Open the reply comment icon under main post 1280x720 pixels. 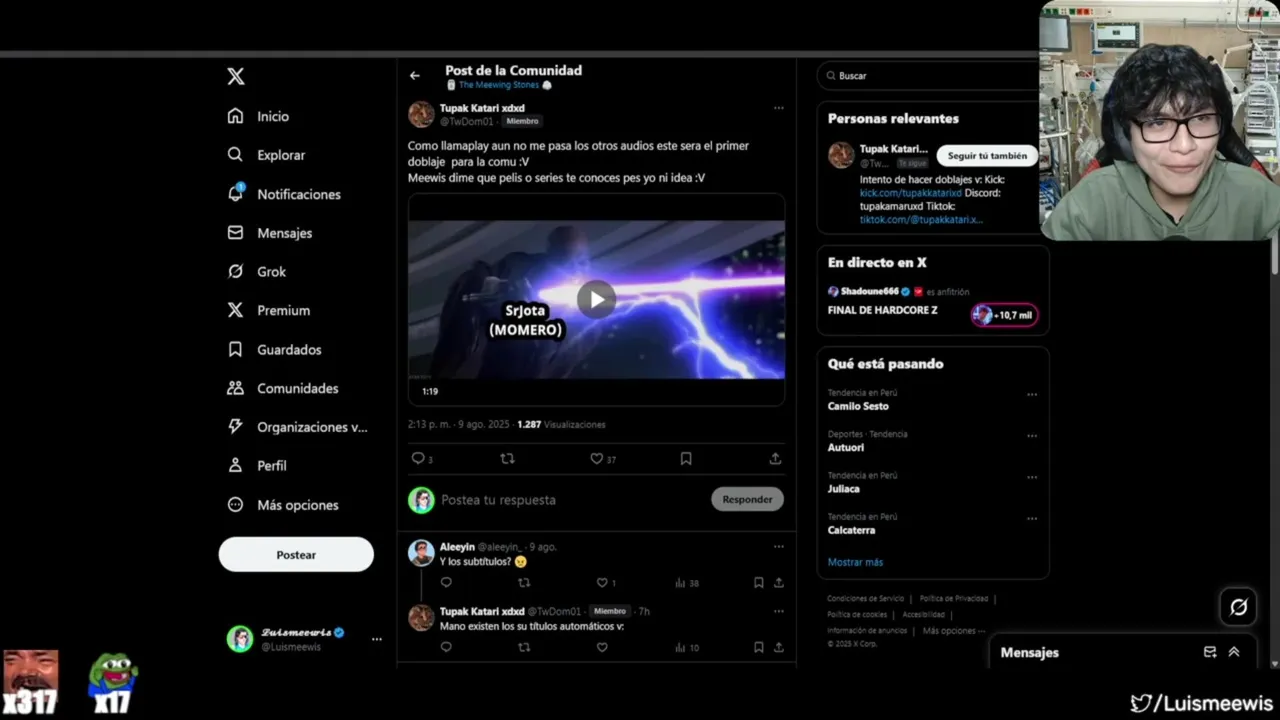click(418, 459)
